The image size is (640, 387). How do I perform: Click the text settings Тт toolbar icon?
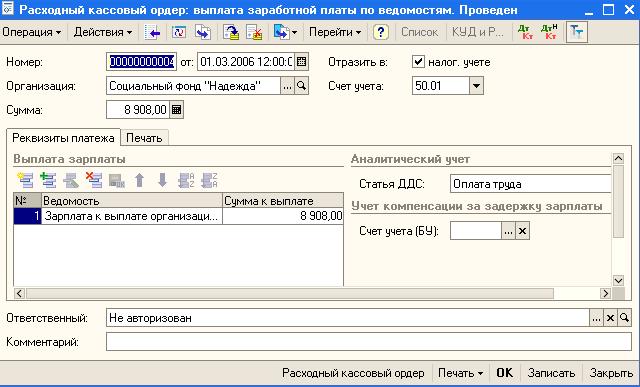[x=577, y=32]
